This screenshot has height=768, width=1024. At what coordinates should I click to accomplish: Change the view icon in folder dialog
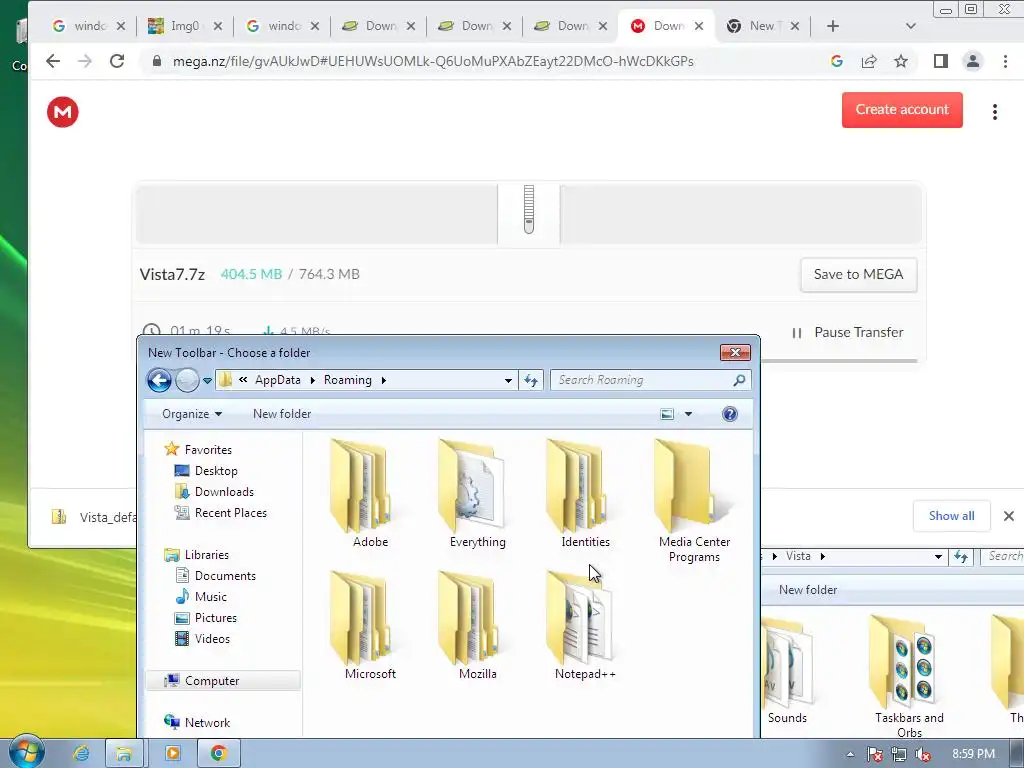(x=667, y=414)
